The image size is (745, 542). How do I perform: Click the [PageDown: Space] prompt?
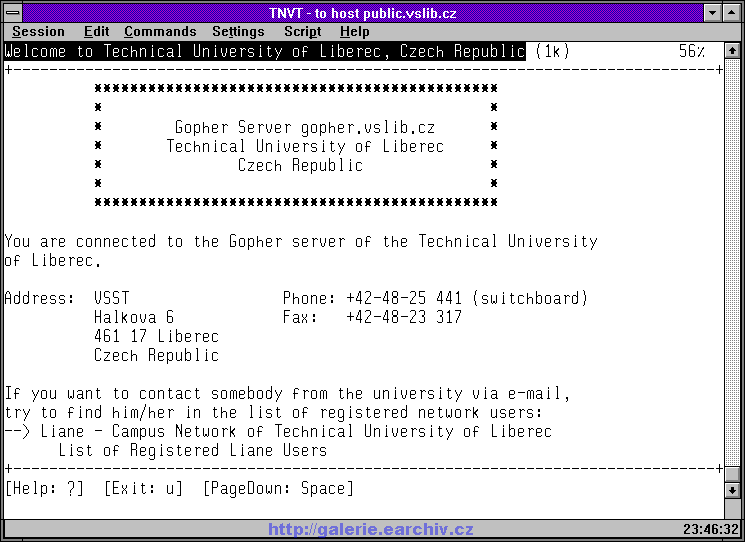pos(278,488)
